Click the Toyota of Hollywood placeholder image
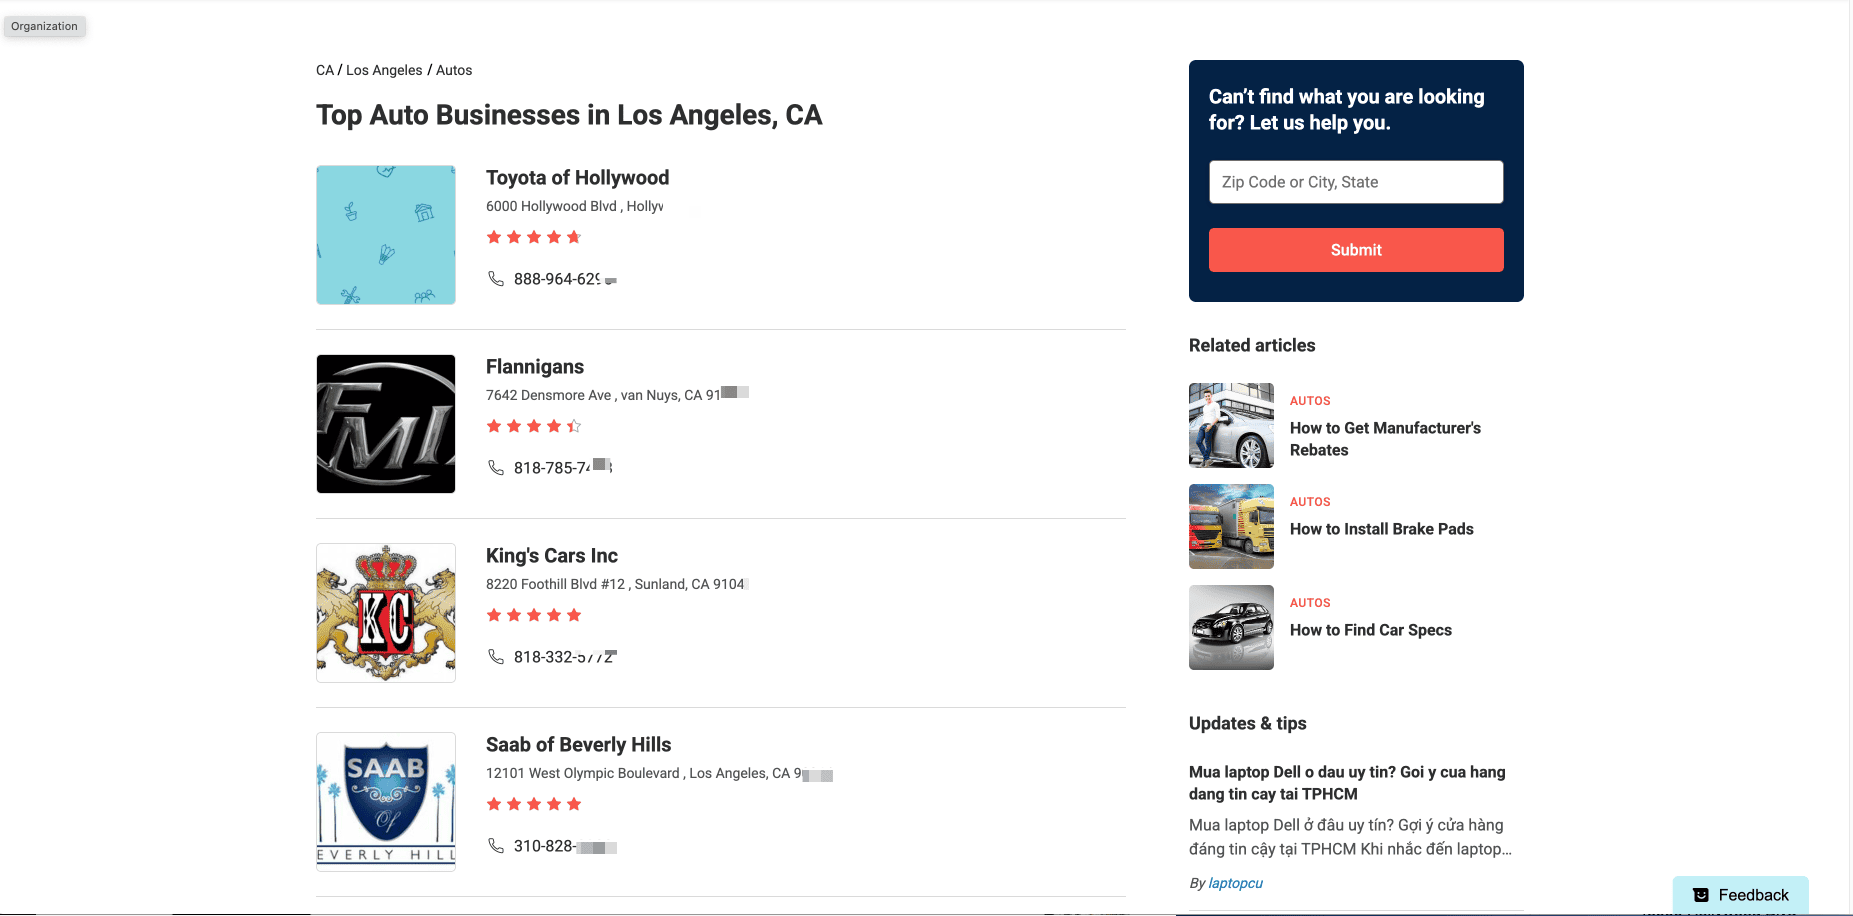The image size is (1853, 916). pyautogui.click(x=386, y=235)
